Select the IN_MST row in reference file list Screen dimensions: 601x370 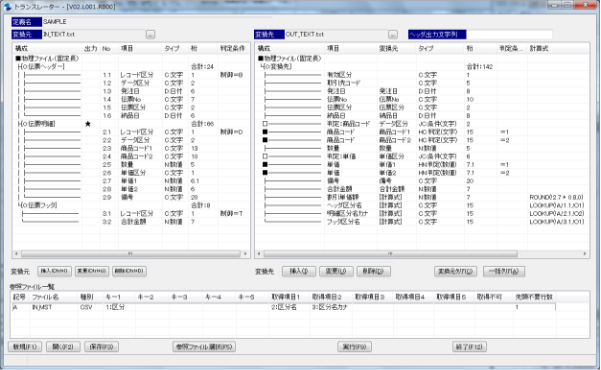tap(284, 307)
